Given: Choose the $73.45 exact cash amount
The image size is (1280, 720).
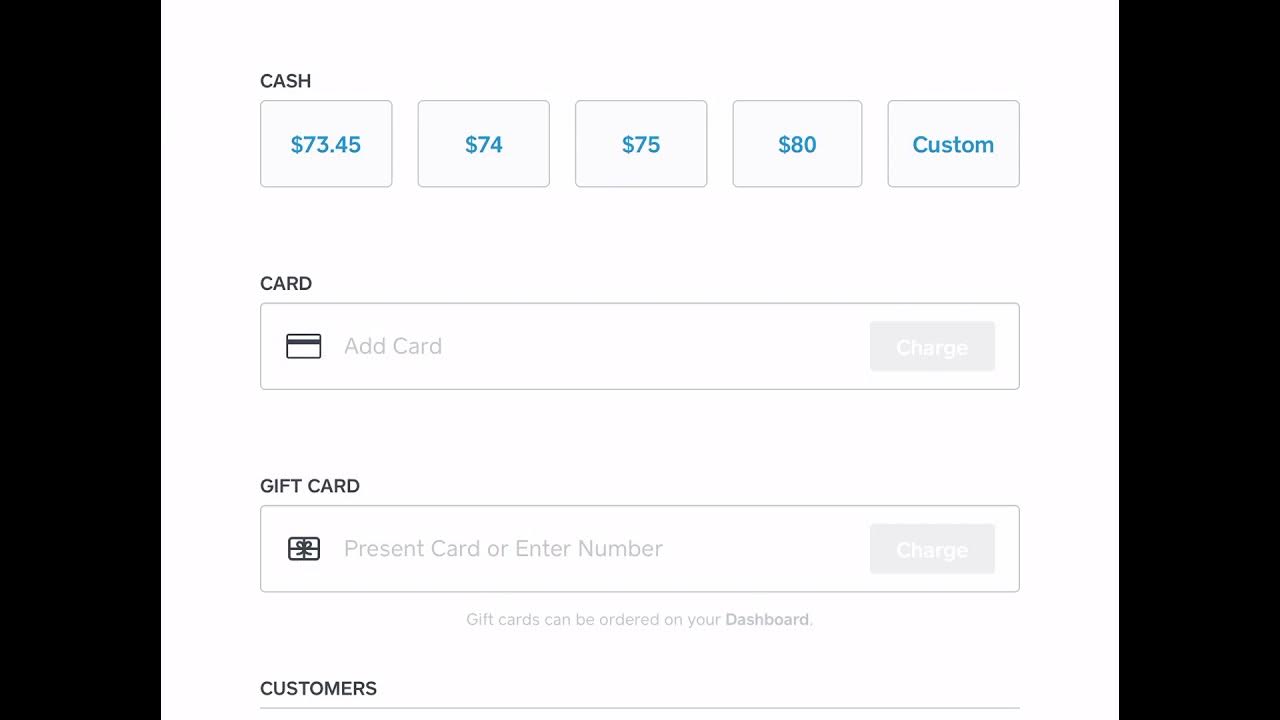Looking at the screenshot, I should coord(326,144).
